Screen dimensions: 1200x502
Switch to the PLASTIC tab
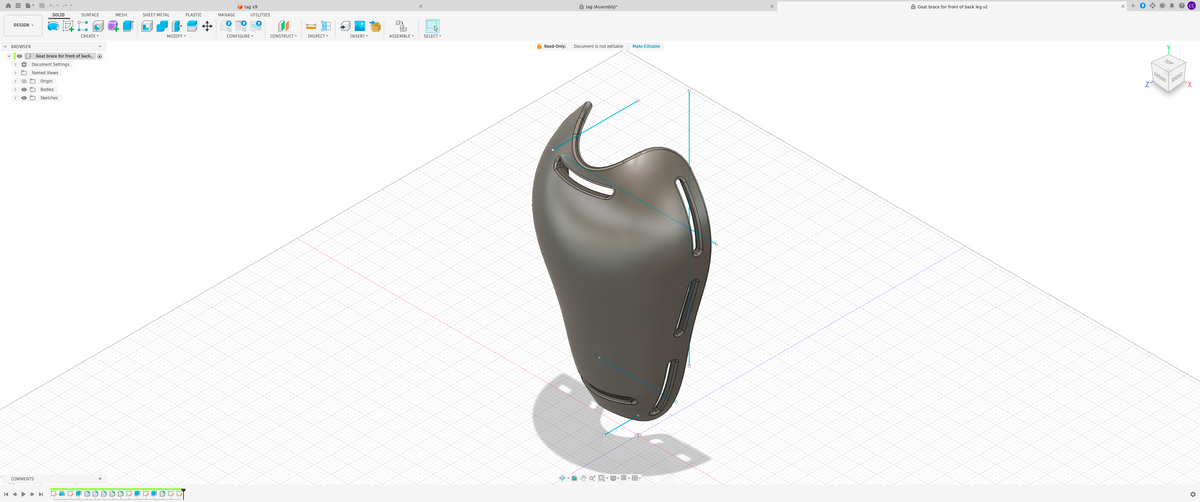pyautogui.click(x=194, y=15)
